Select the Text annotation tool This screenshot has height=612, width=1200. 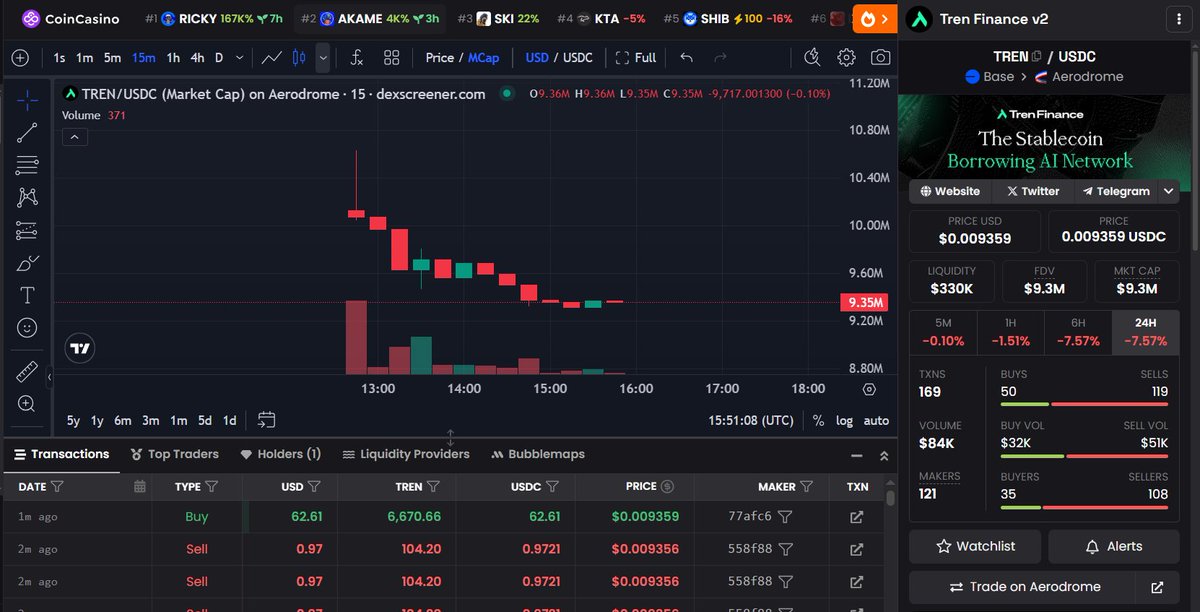(x=27, y=296)
